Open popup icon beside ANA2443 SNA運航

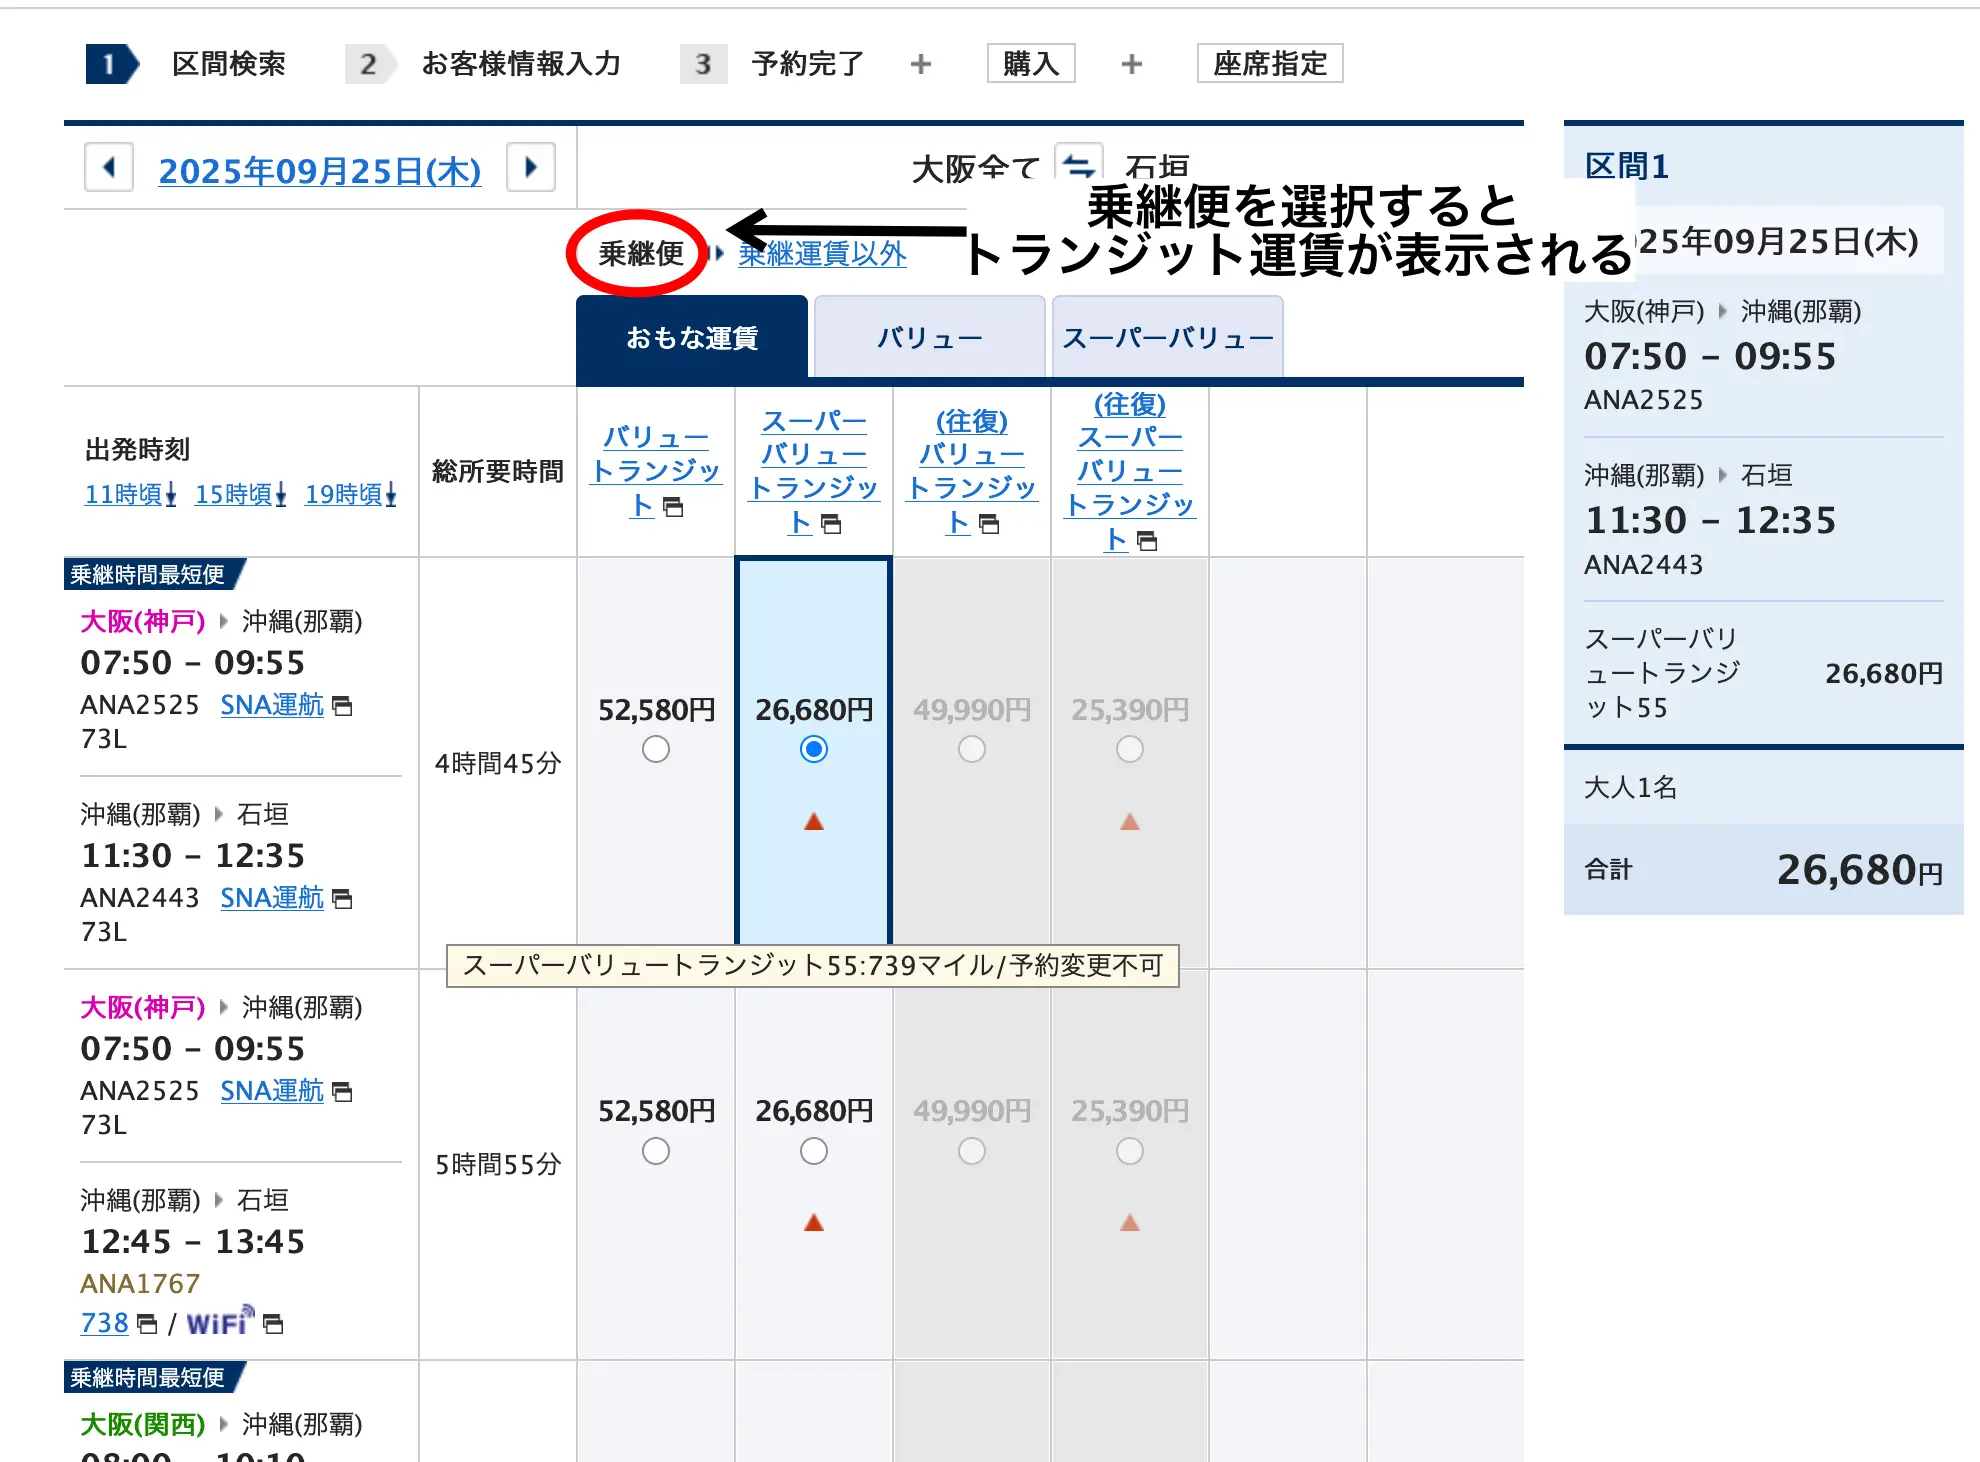tap(342, 899)
